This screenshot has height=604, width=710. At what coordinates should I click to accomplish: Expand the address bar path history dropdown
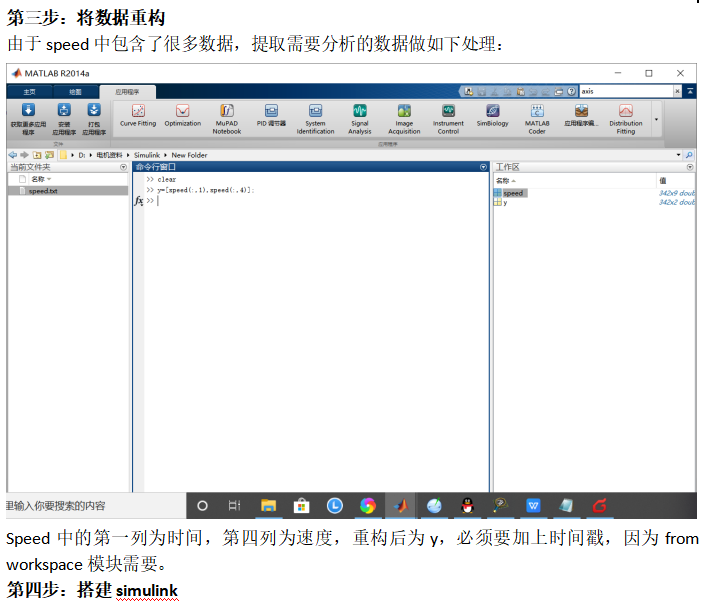point(678,155)
